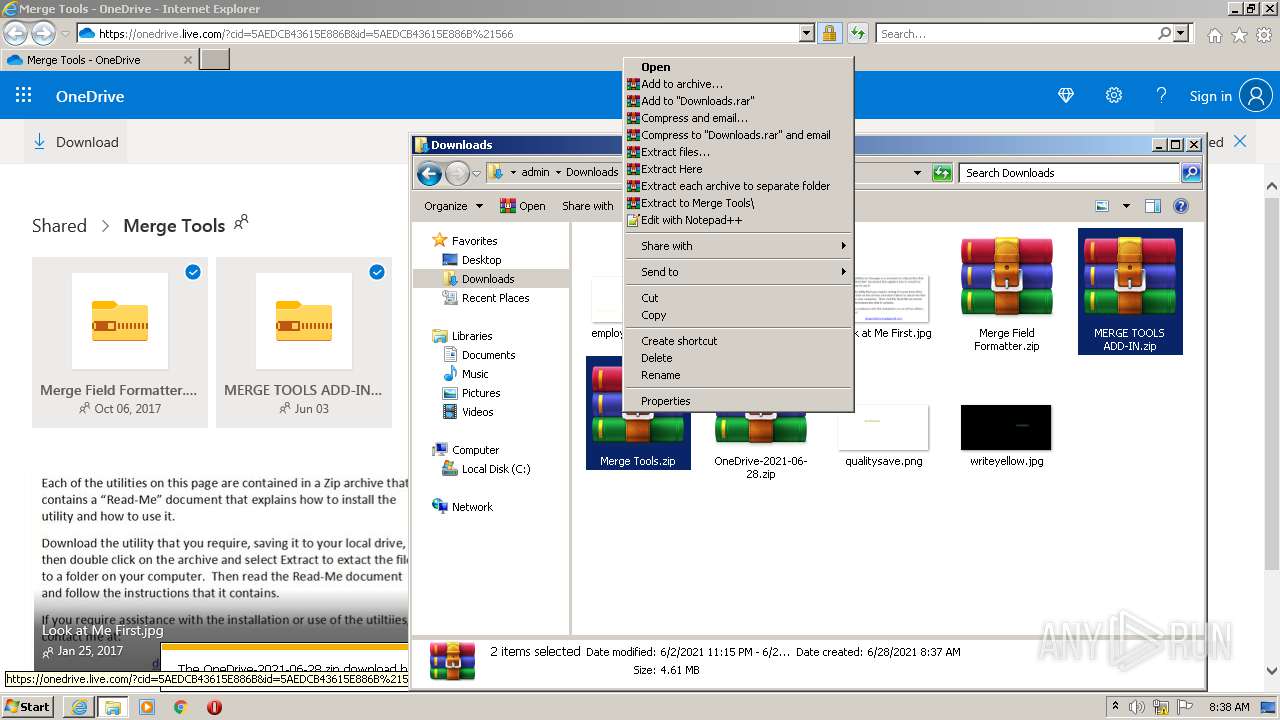
Task: Expand the Share with submenu
Action: coord(738,246)
